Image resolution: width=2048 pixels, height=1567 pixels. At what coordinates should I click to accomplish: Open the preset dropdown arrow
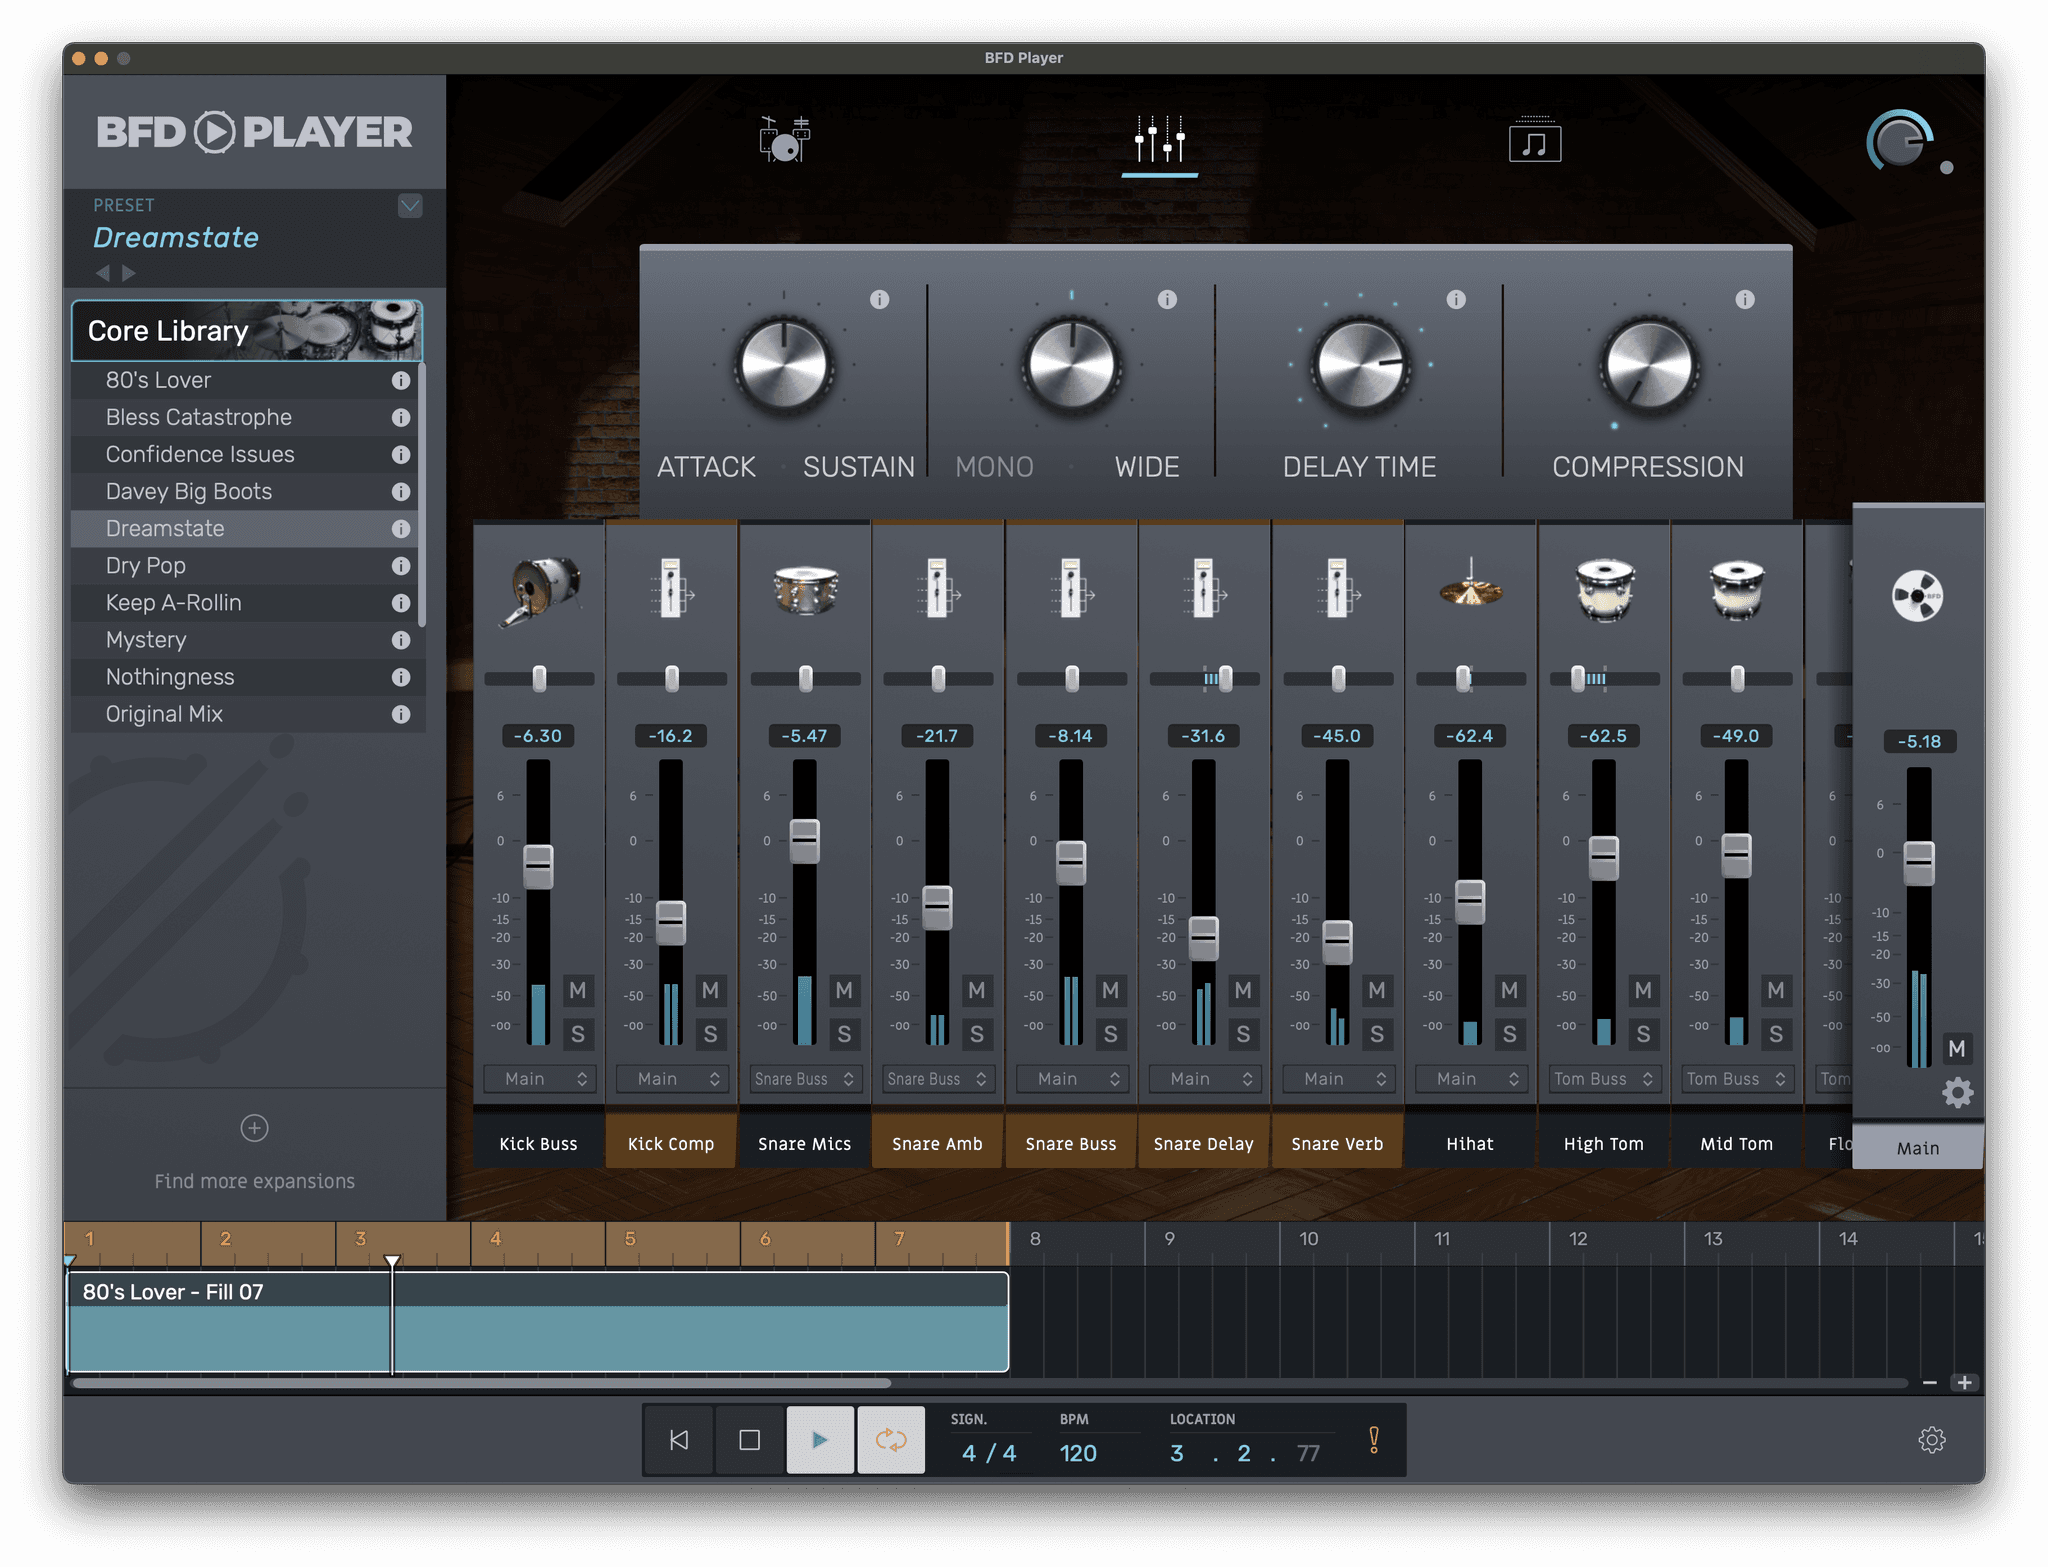pos(410,206)
